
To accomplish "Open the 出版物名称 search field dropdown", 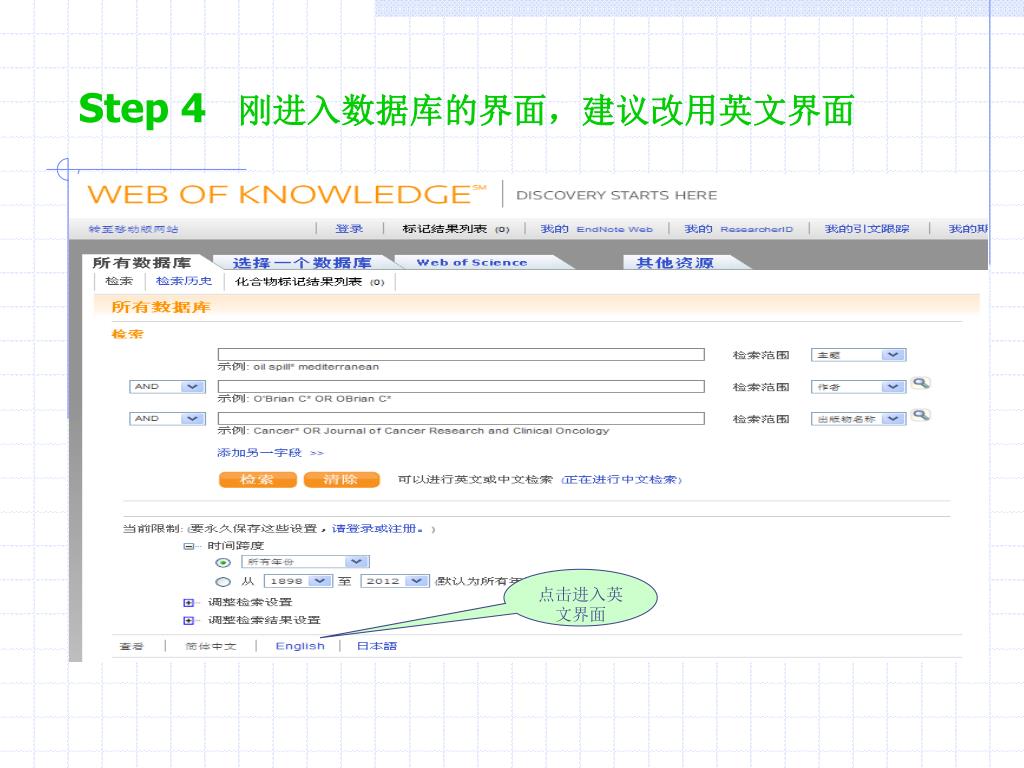I will [858, 419].
